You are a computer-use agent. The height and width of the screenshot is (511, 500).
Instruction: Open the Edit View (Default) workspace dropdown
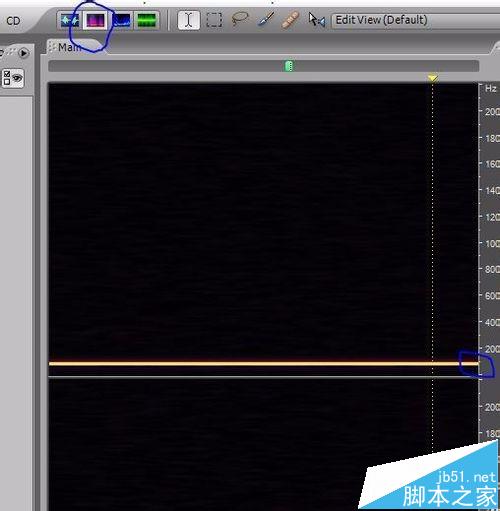416,21
